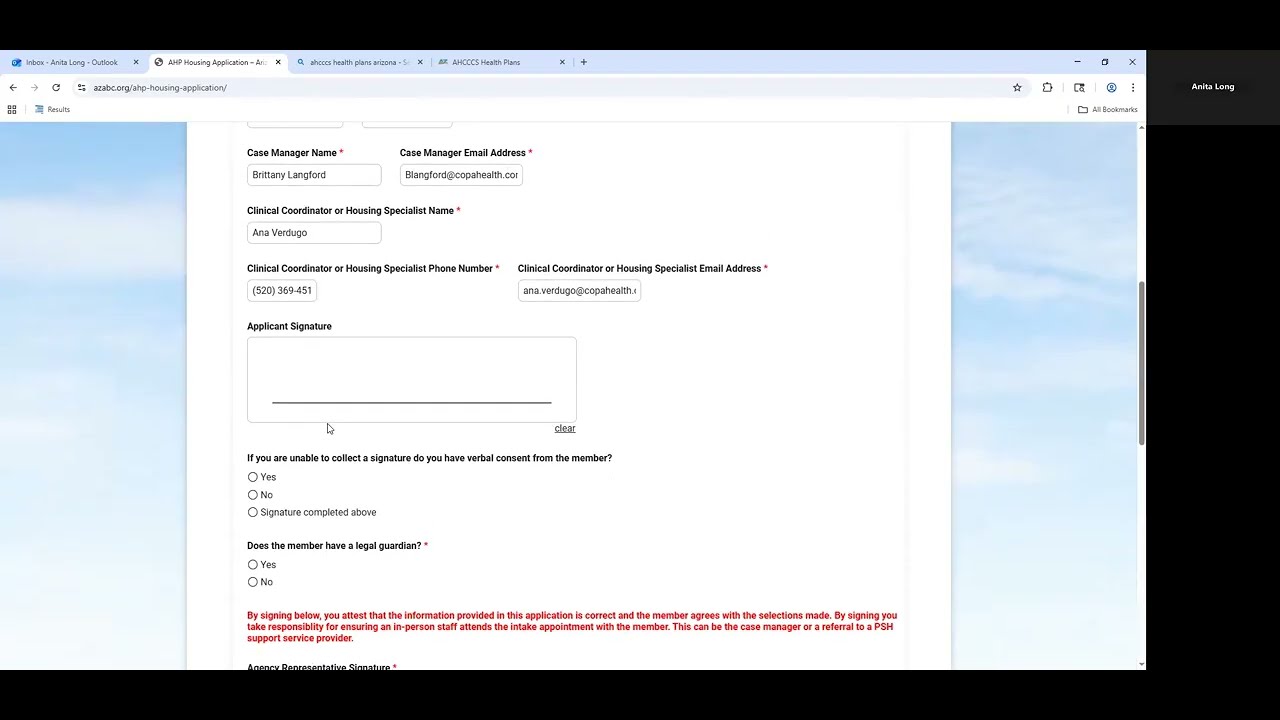Select Yes for verbal consent
Viewport: 1280px width, 720px height.
(253, 478)
